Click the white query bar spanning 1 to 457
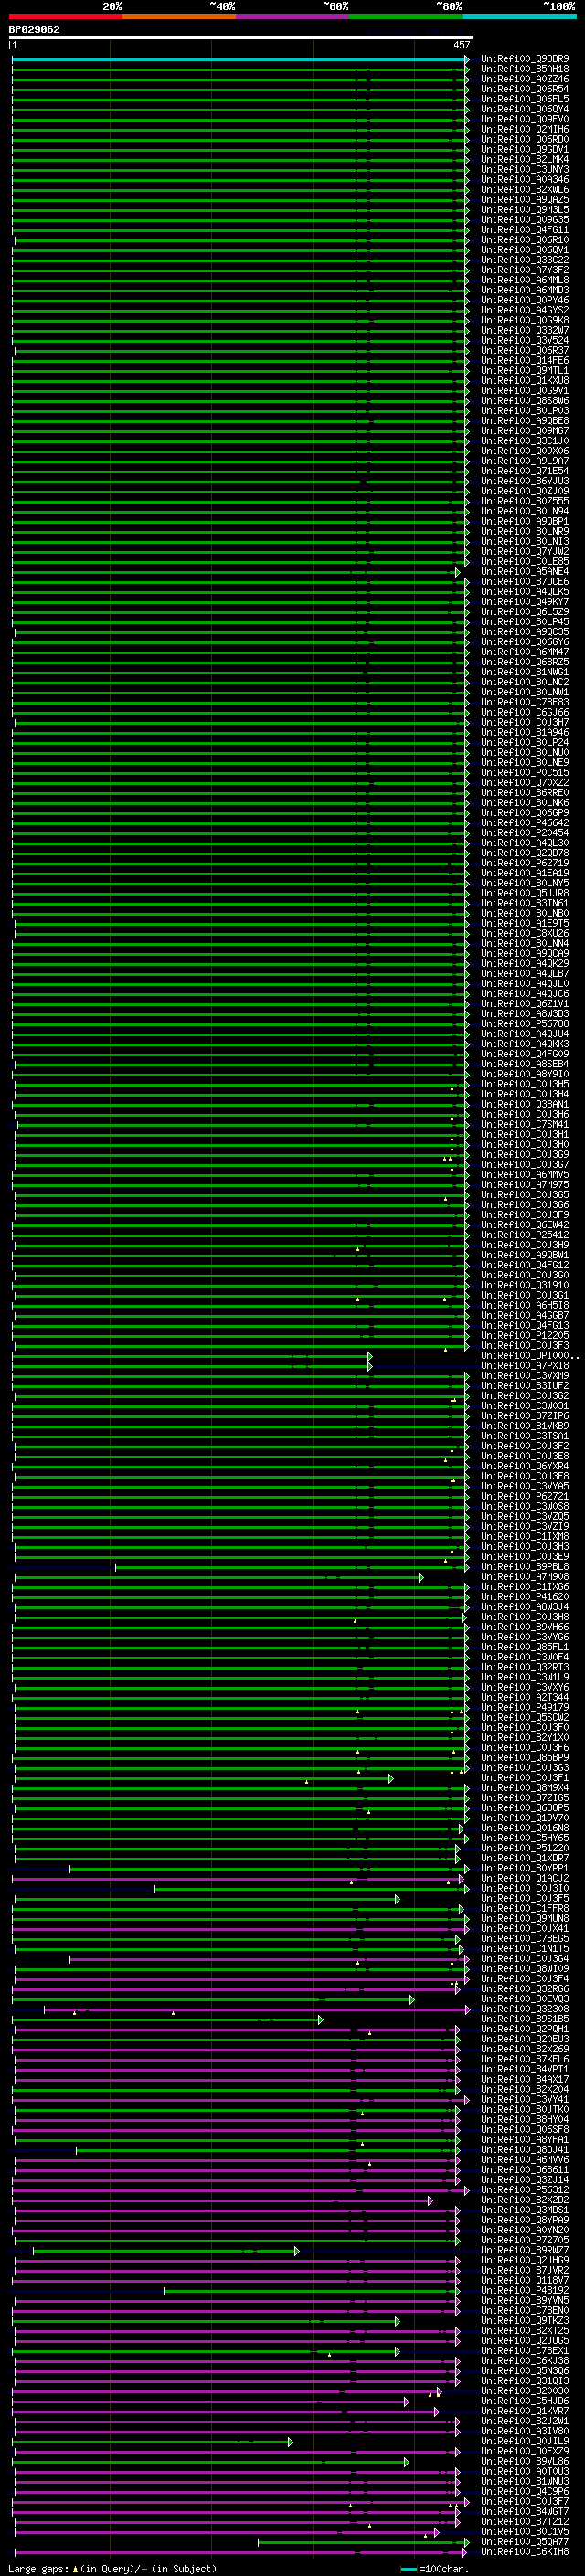Viewport: 585px width, 2576px height. [241, 38]
